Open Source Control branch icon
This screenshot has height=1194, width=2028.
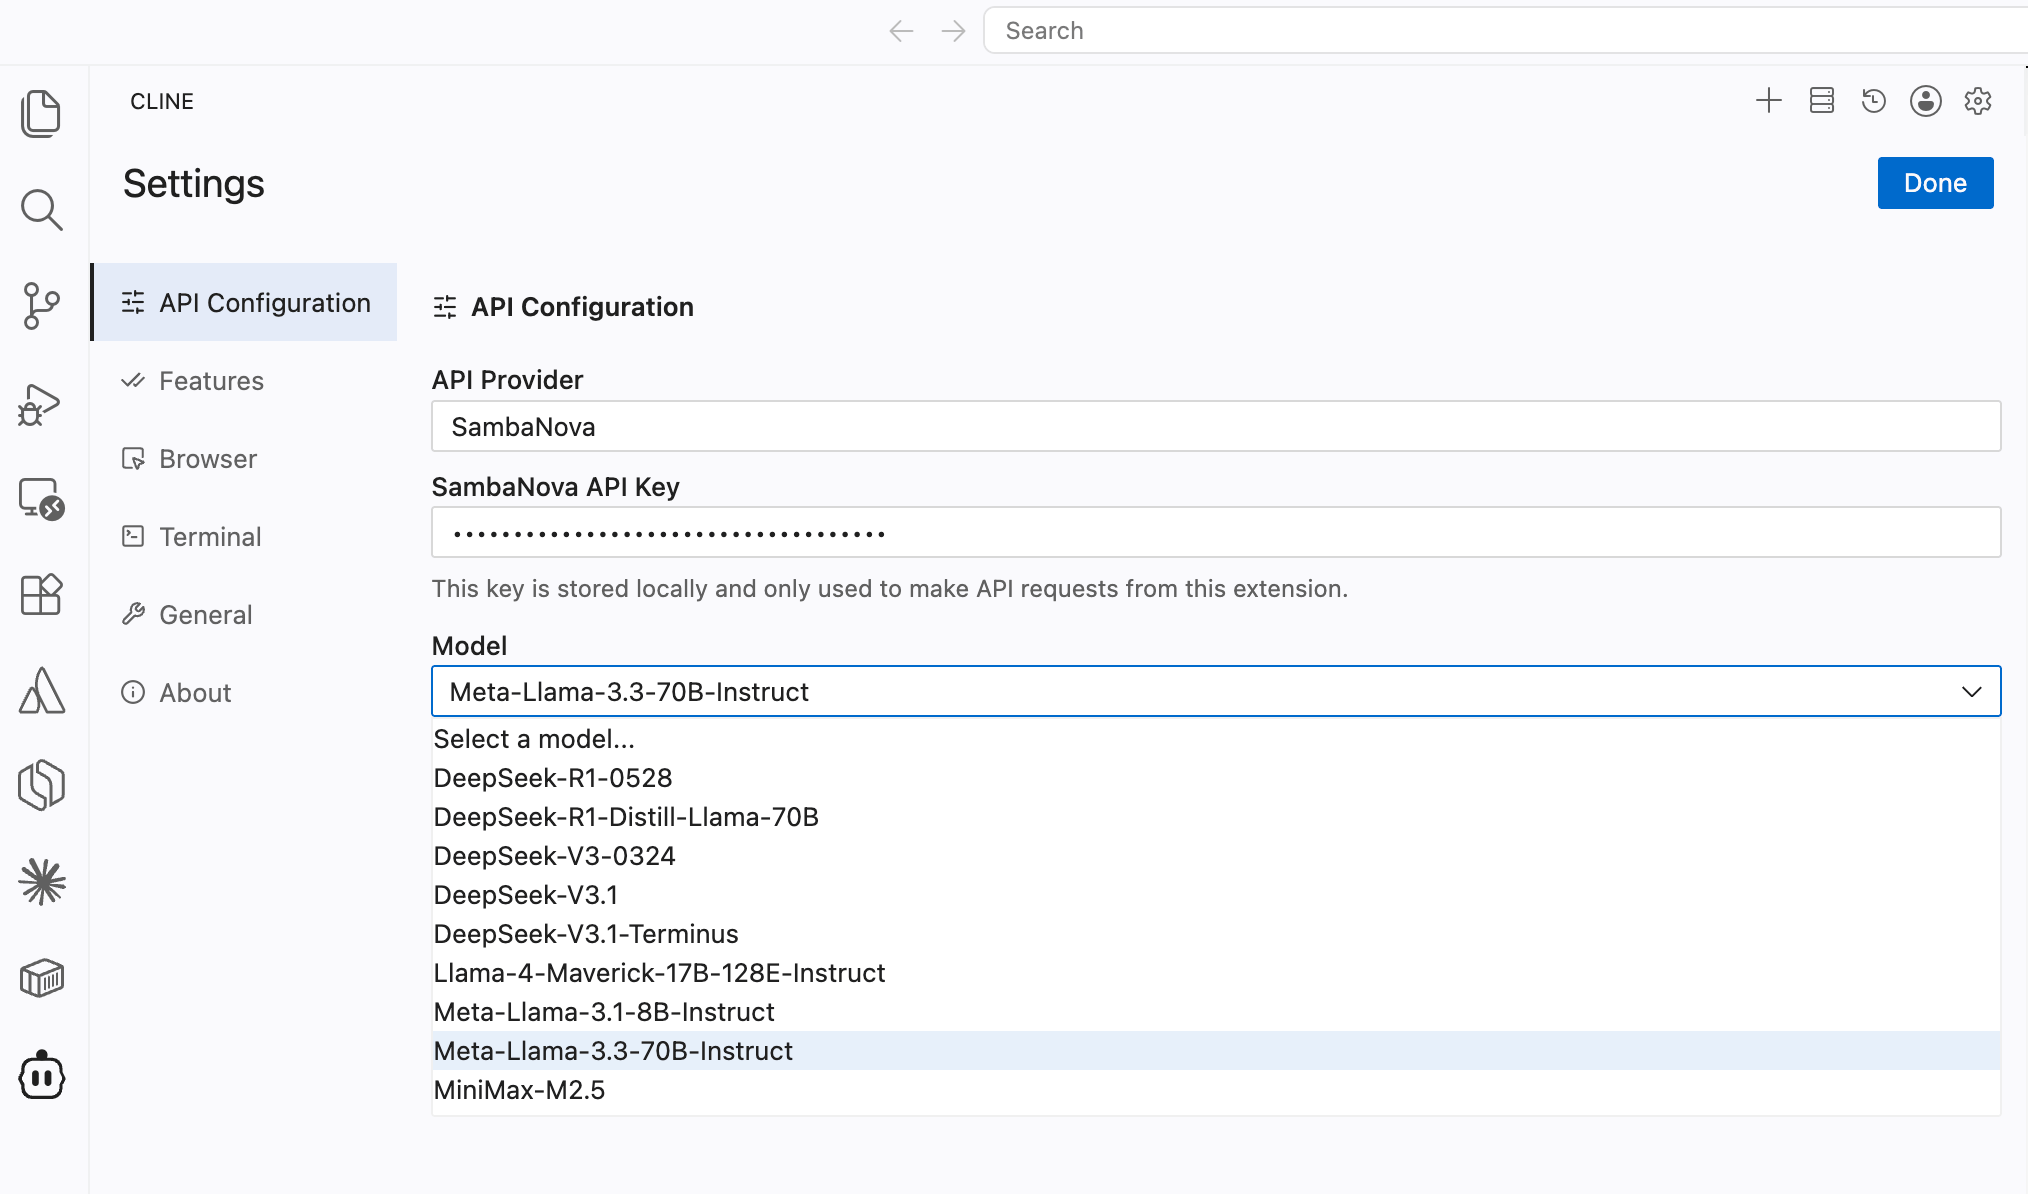coord(41,306)
